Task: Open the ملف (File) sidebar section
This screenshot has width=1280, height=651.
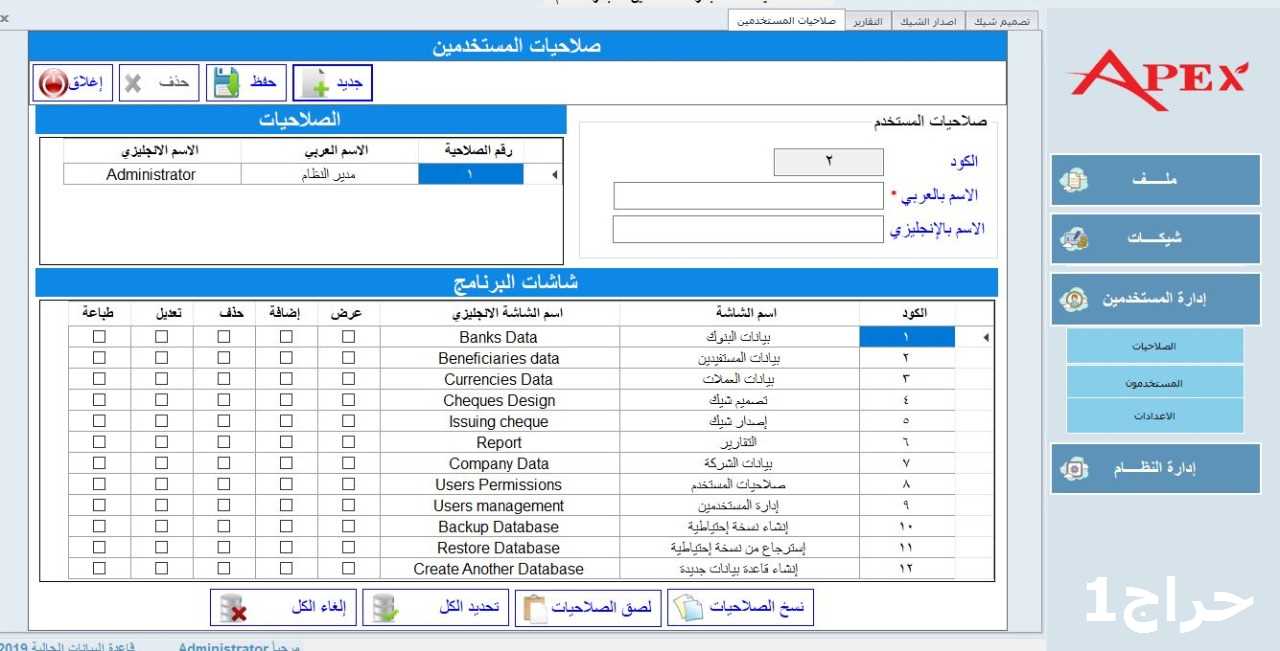Action: click(x=1155, y=180)
